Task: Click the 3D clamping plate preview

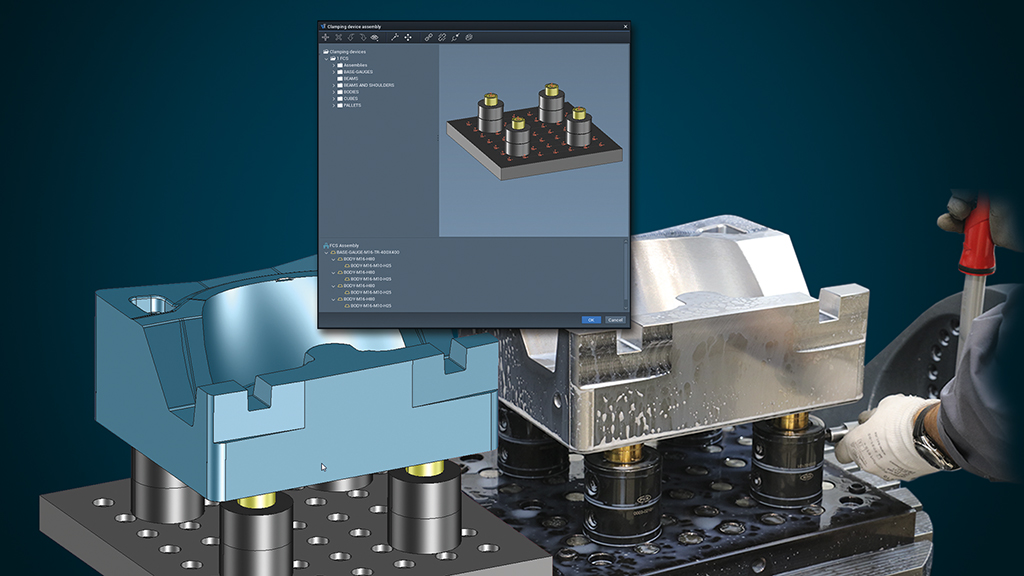Action: coord(534,131)
